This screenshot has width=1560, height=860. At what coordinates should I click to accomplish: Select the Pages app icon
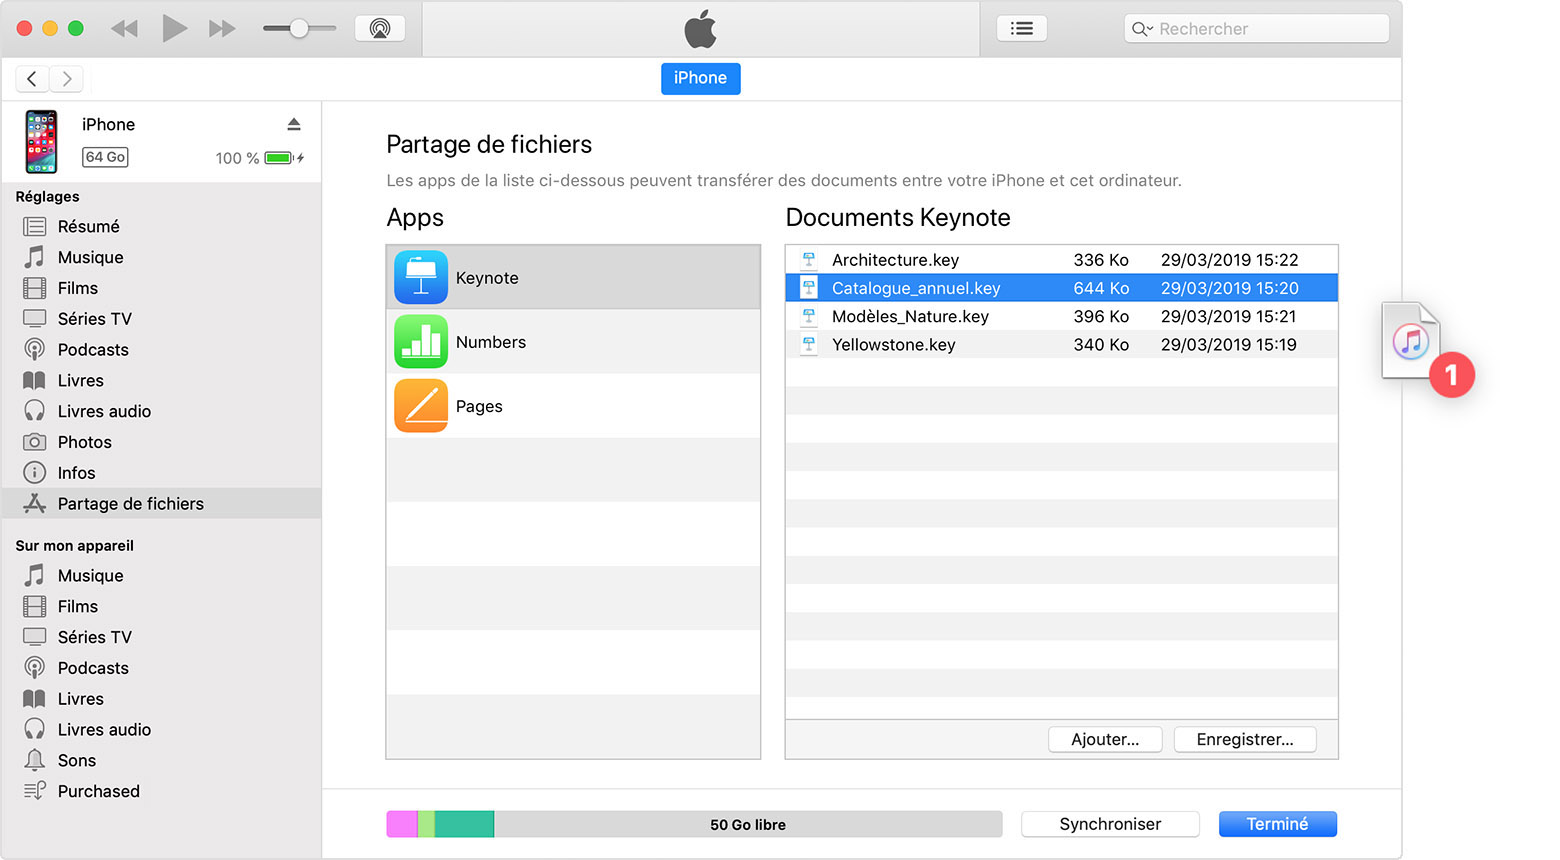[421, 406]
